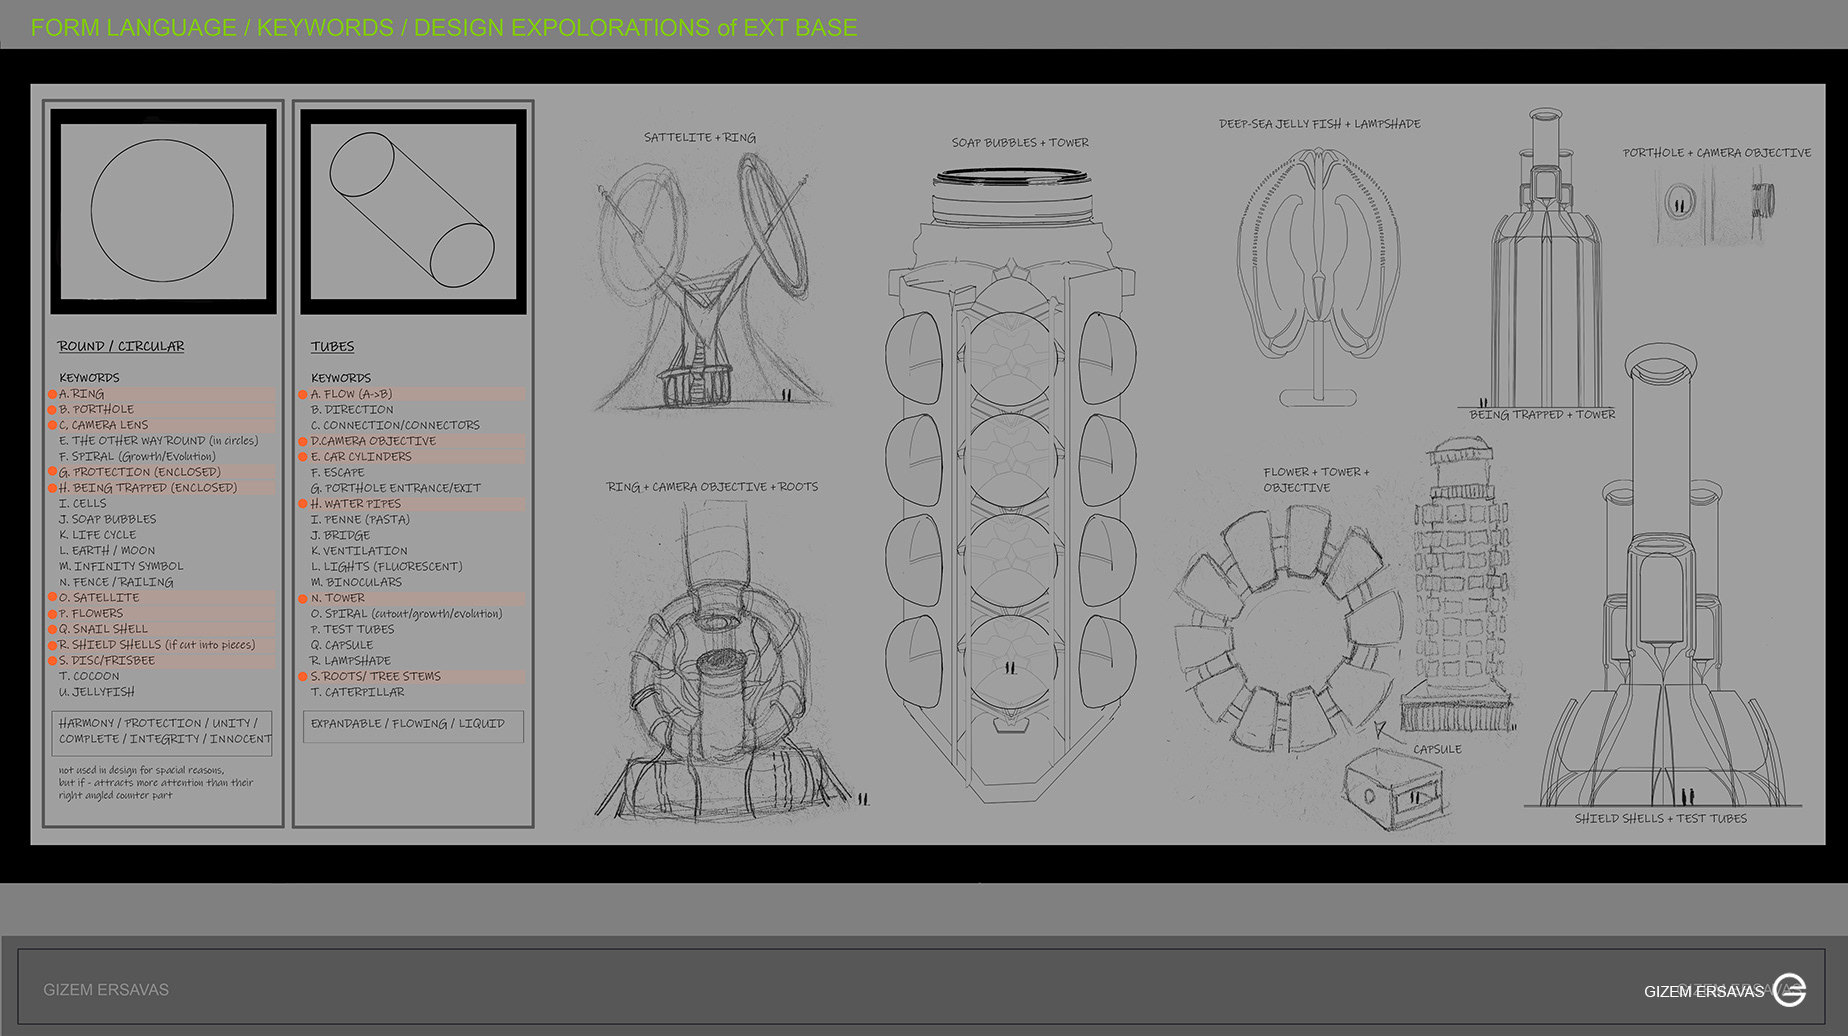This screenshot has height=1036, width=1848.
Task: Select tubes keyword 'T. CATERPILLAR'
Action: pos(358,692)
